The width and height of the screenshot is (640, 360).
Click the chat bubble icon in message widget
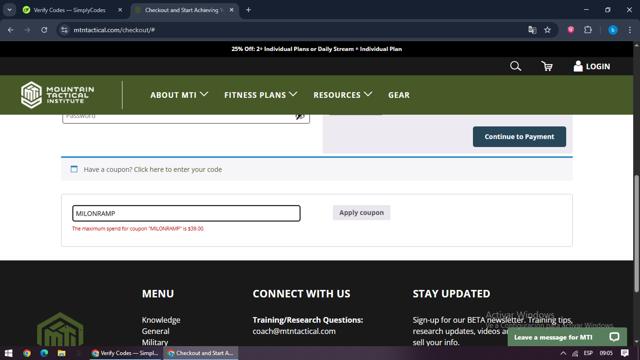[614, 337]
